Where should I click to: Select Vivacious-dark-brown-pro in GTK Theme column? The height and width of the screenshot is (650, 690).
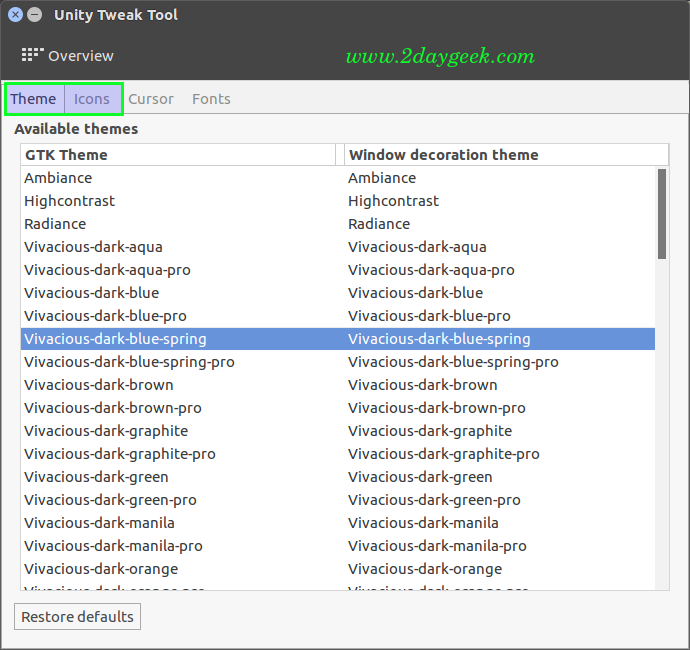tap(113, 408)
